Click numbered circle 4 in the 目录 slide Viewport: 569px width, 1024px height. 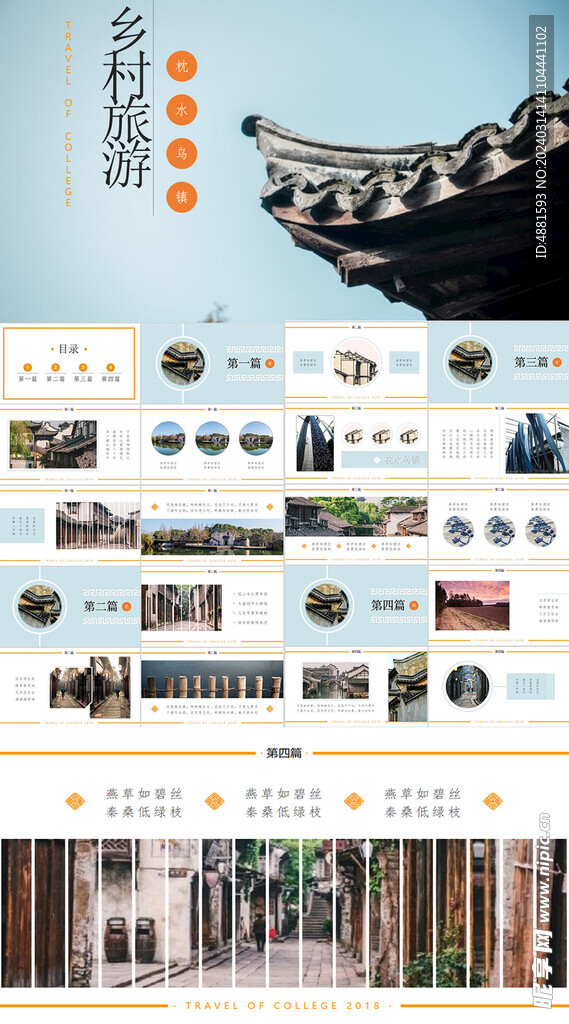(110, 368)
